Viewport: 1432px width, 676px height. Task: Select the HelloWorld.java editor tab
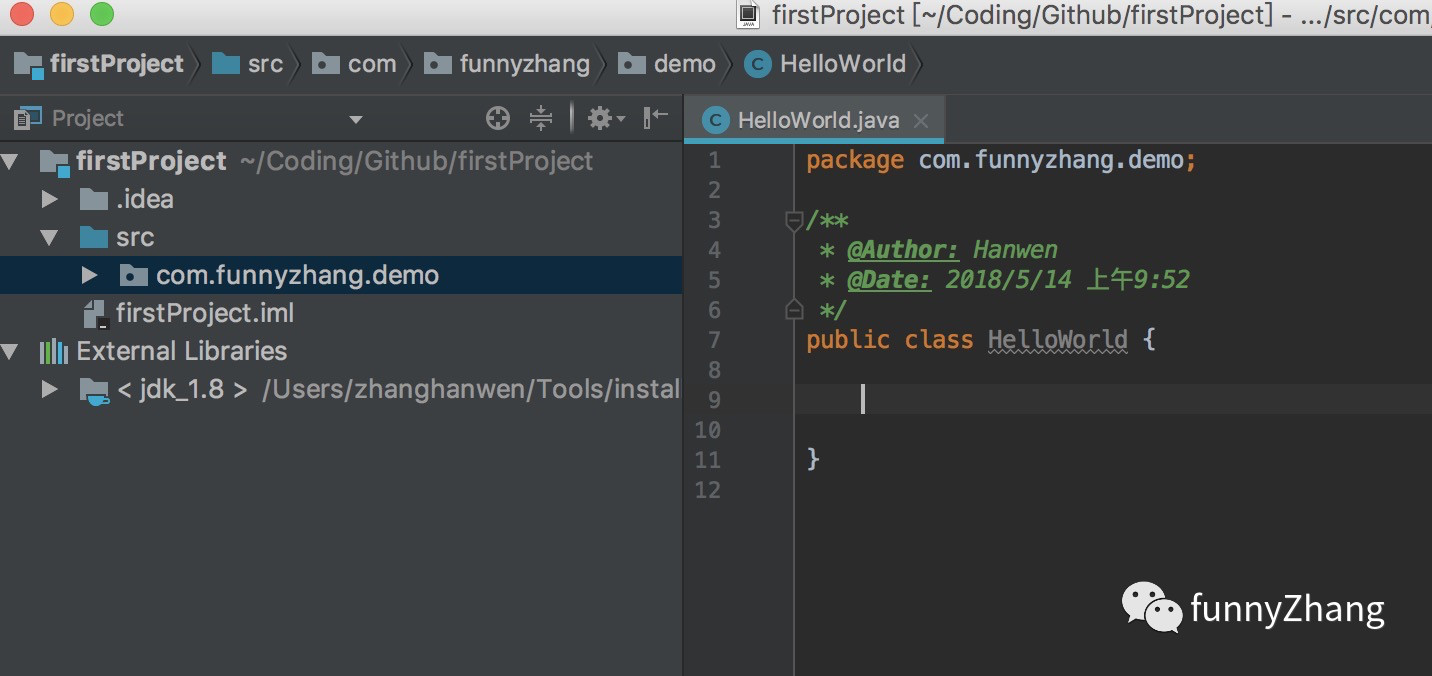815,120
